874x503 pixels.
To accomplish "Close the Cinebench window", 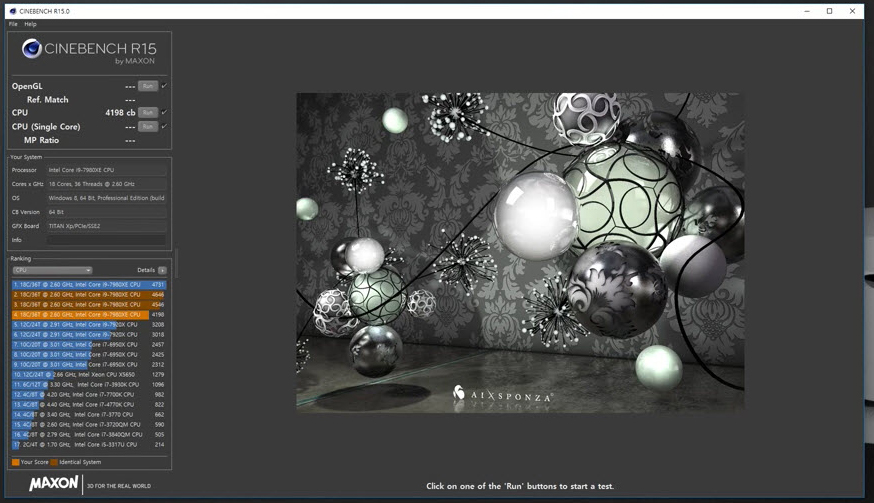I will (x=852, y=11).
